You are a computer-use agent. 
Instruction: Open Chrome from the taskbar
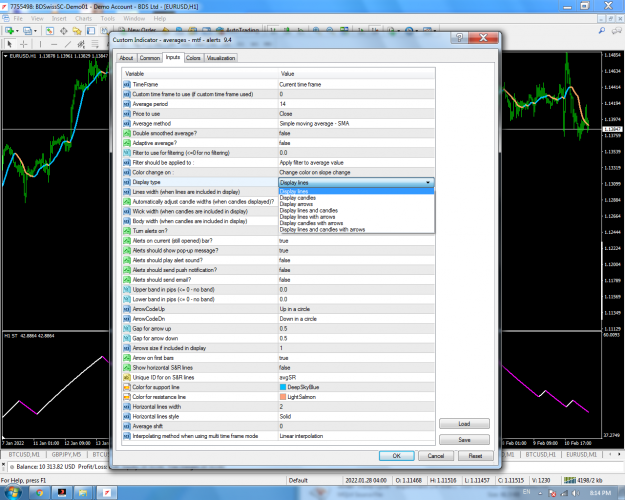pos(39,493)
